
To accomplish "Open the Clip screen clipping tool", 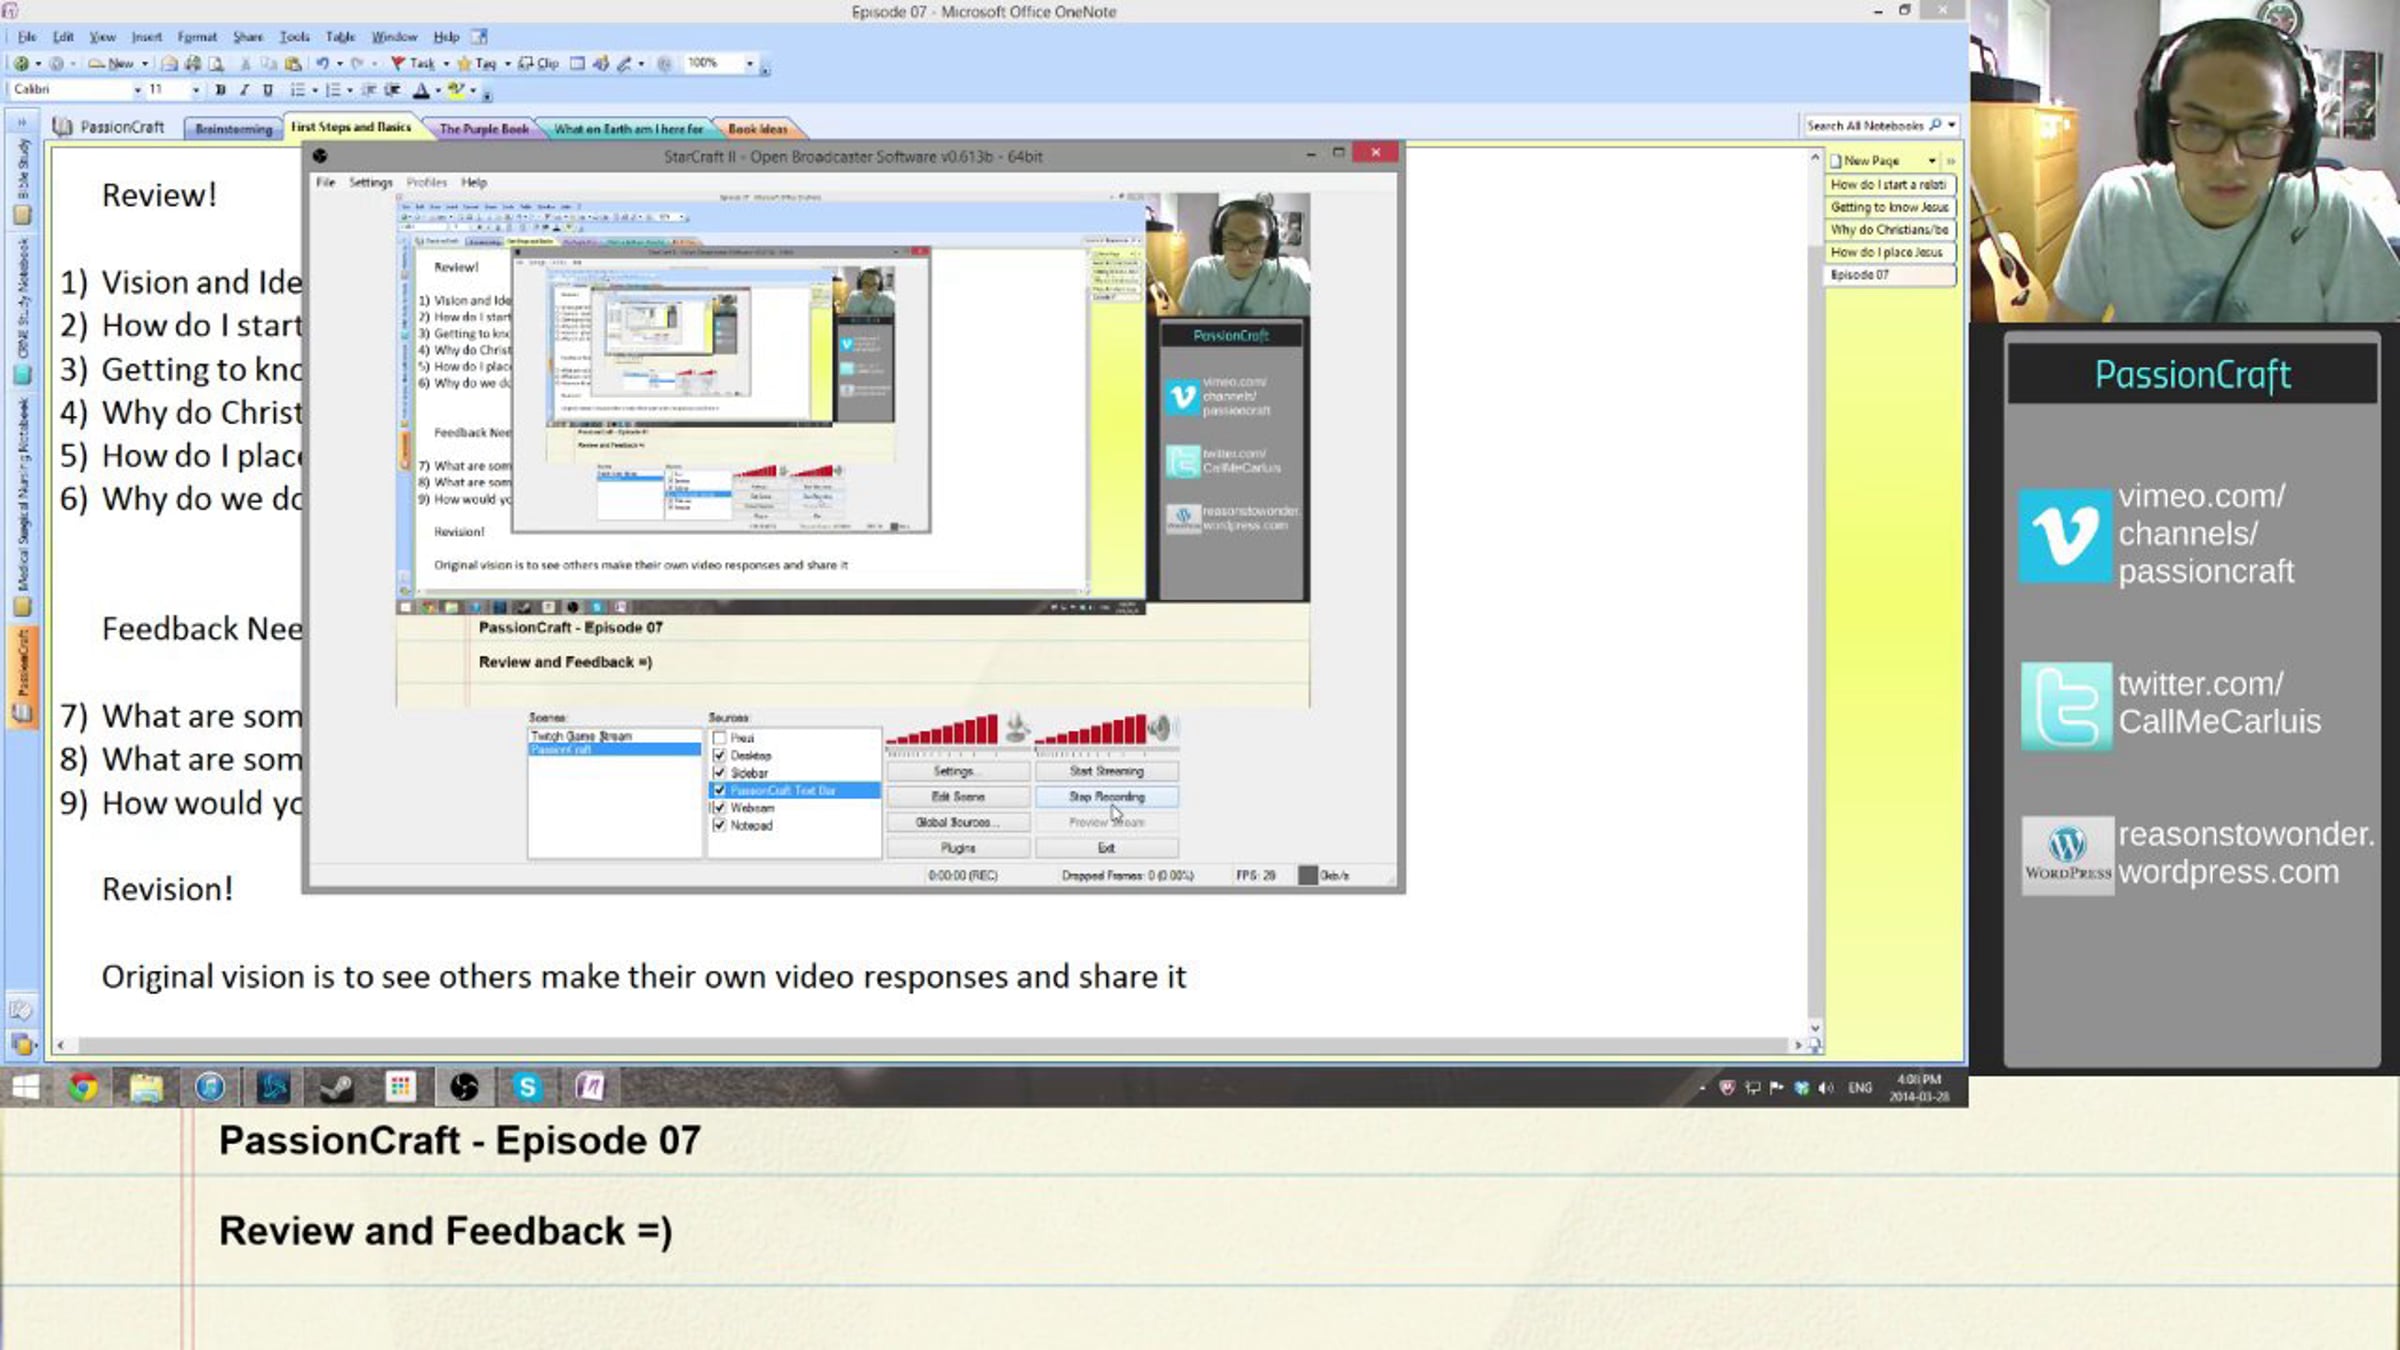I will pyautogui.click(x=540, y=63).
